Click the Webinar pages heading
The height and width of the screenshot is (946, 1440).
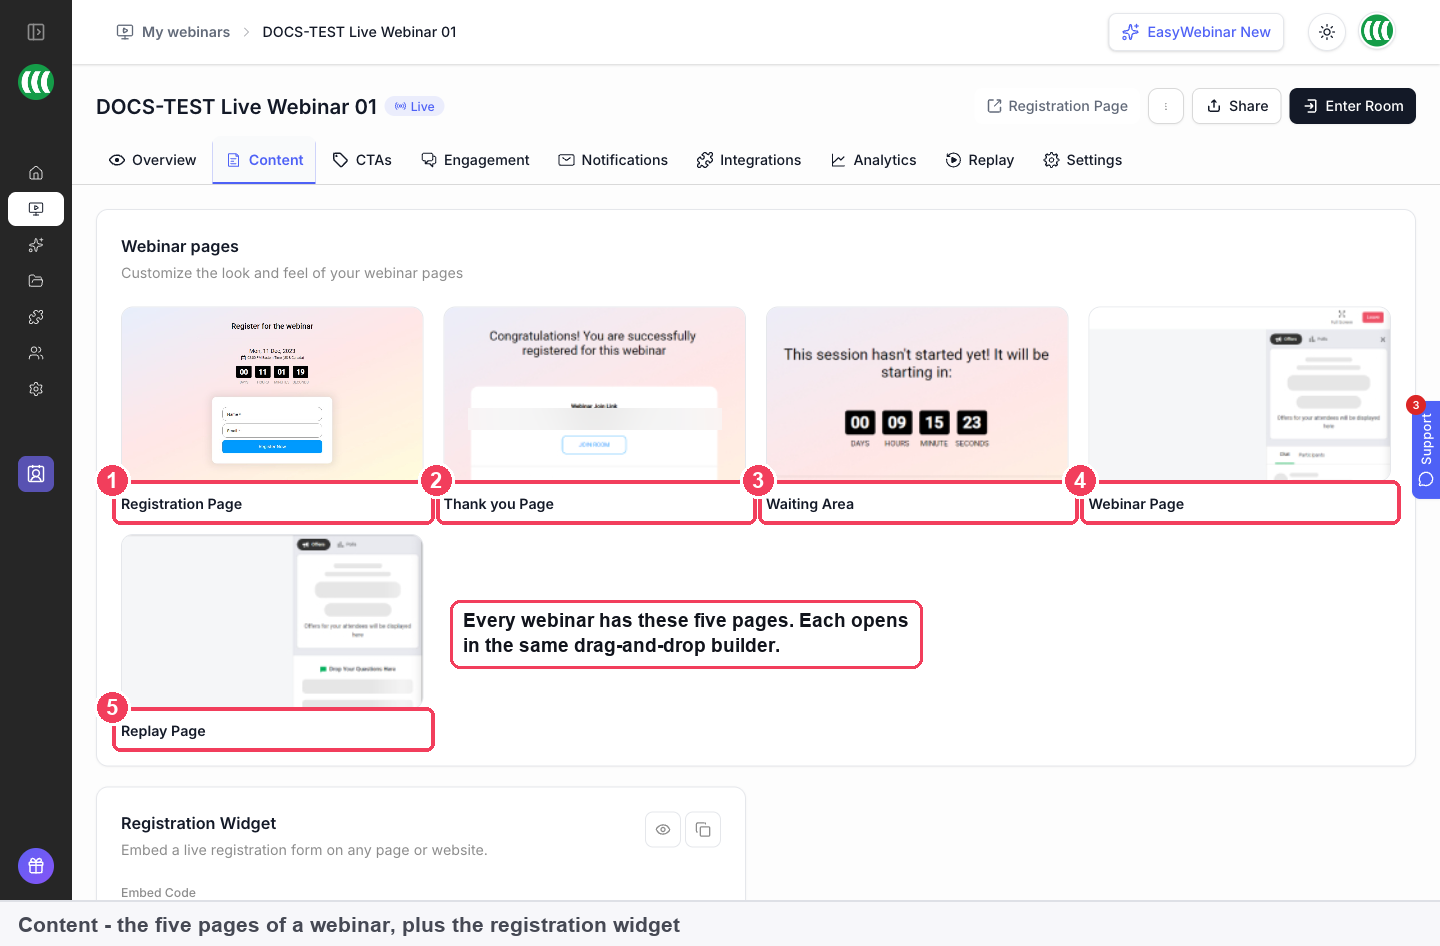(180, 246)
